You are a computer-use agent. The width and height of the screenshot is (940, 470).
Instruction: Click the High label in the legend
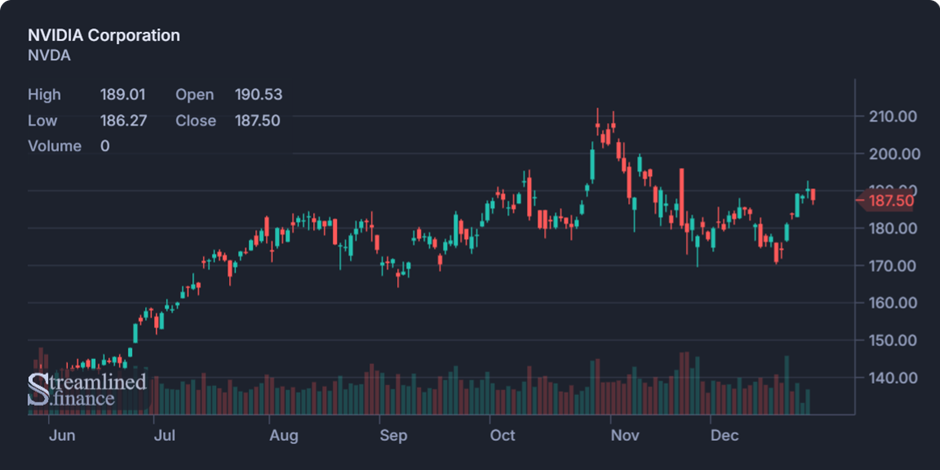[44, 95]
